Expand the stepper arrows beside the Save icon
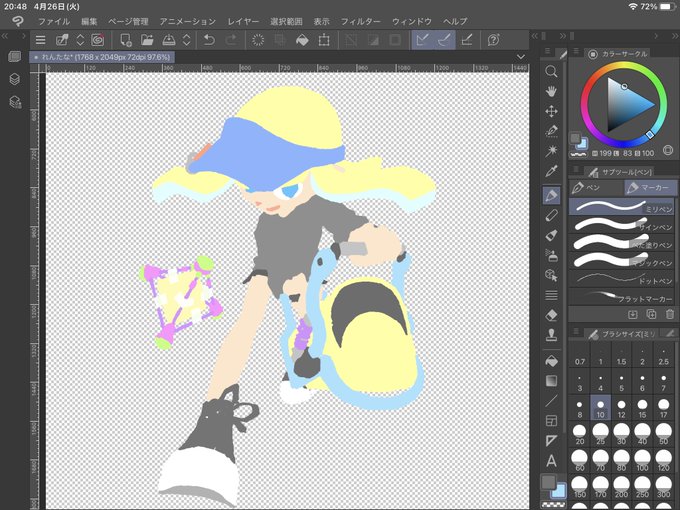680x510 pixels. point(186,40)
